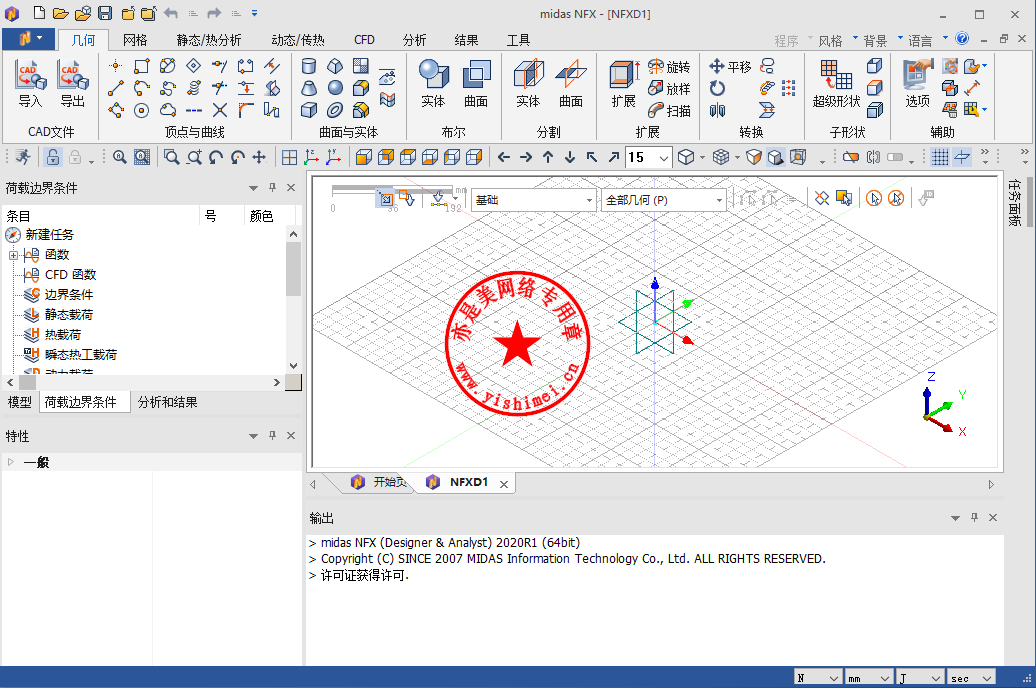Rotate view left with arrow icon
The height and width of the screenshot is (688, 1036).
(503, 157)
